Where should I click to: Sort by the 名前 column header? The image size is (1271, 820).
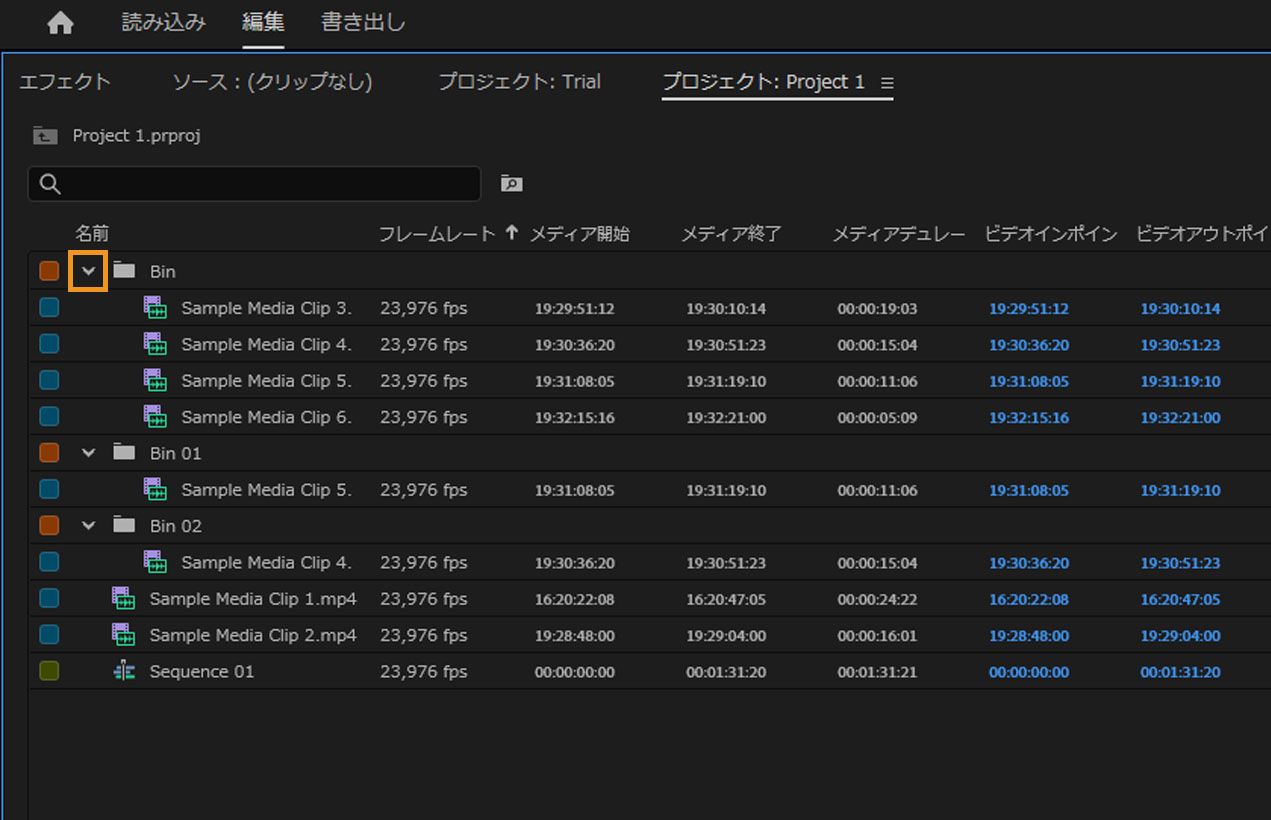coord(92,234)
